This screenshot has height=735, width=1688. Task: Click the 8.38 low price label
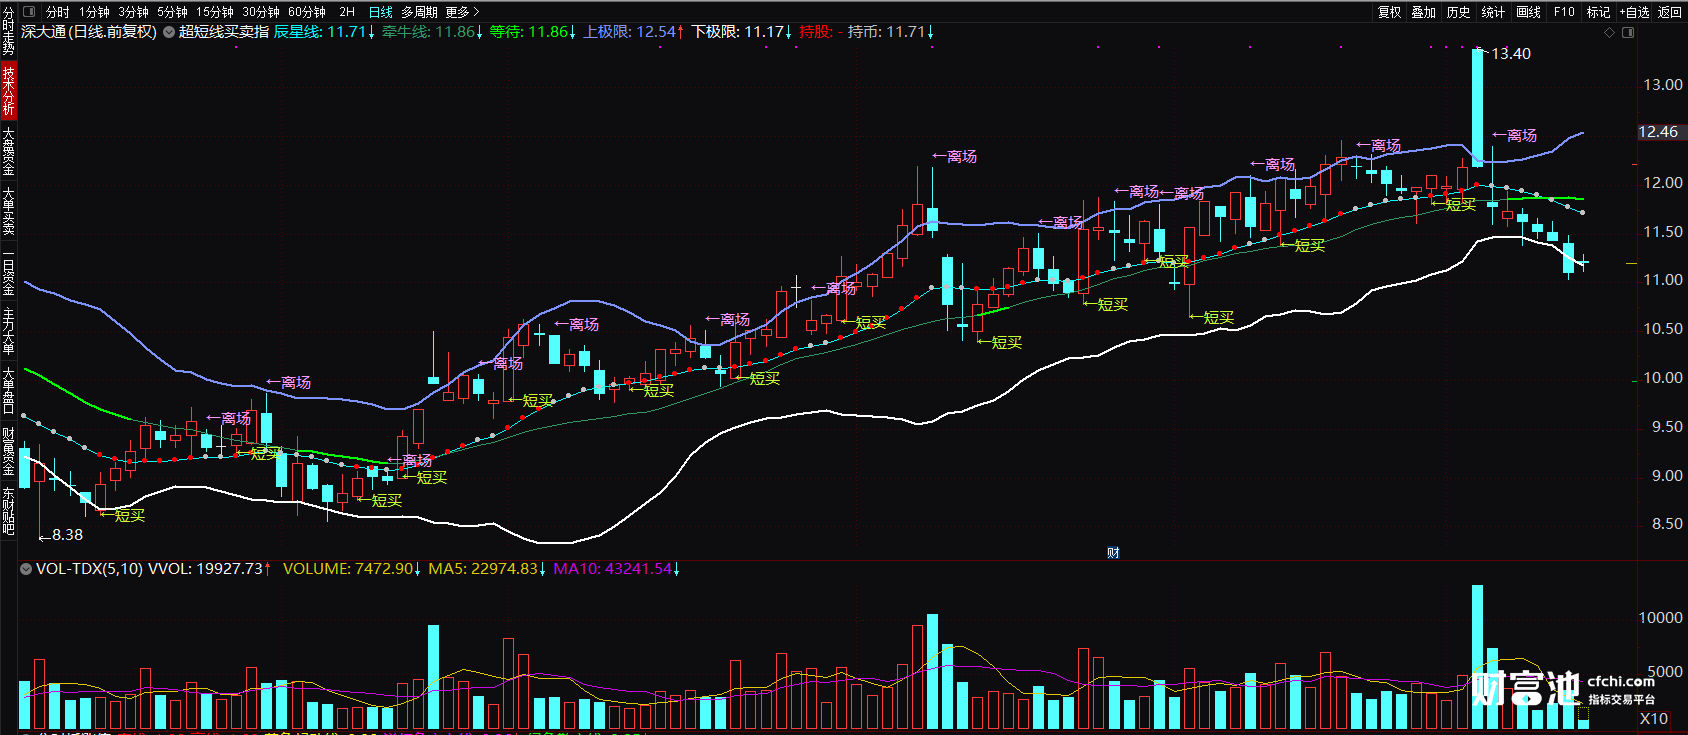67,535
